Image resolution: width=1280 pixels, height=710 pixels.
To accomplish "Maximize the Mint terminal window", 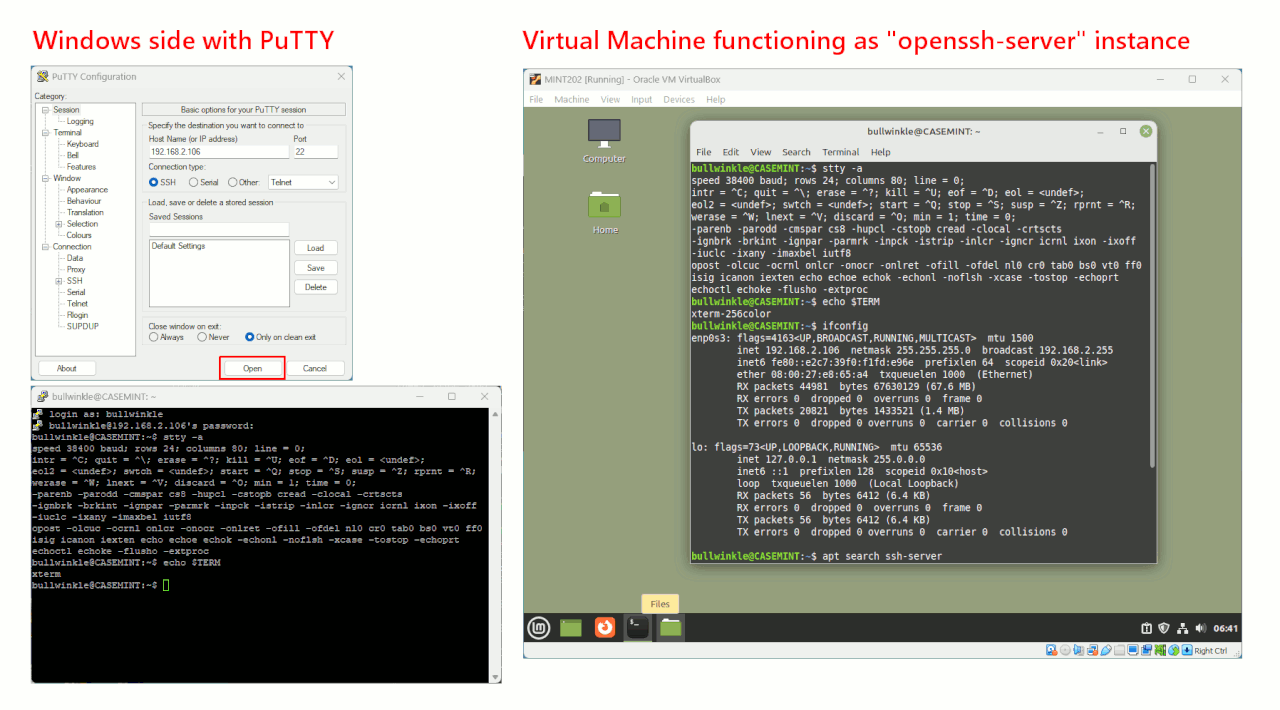I will click(1123, 131).
